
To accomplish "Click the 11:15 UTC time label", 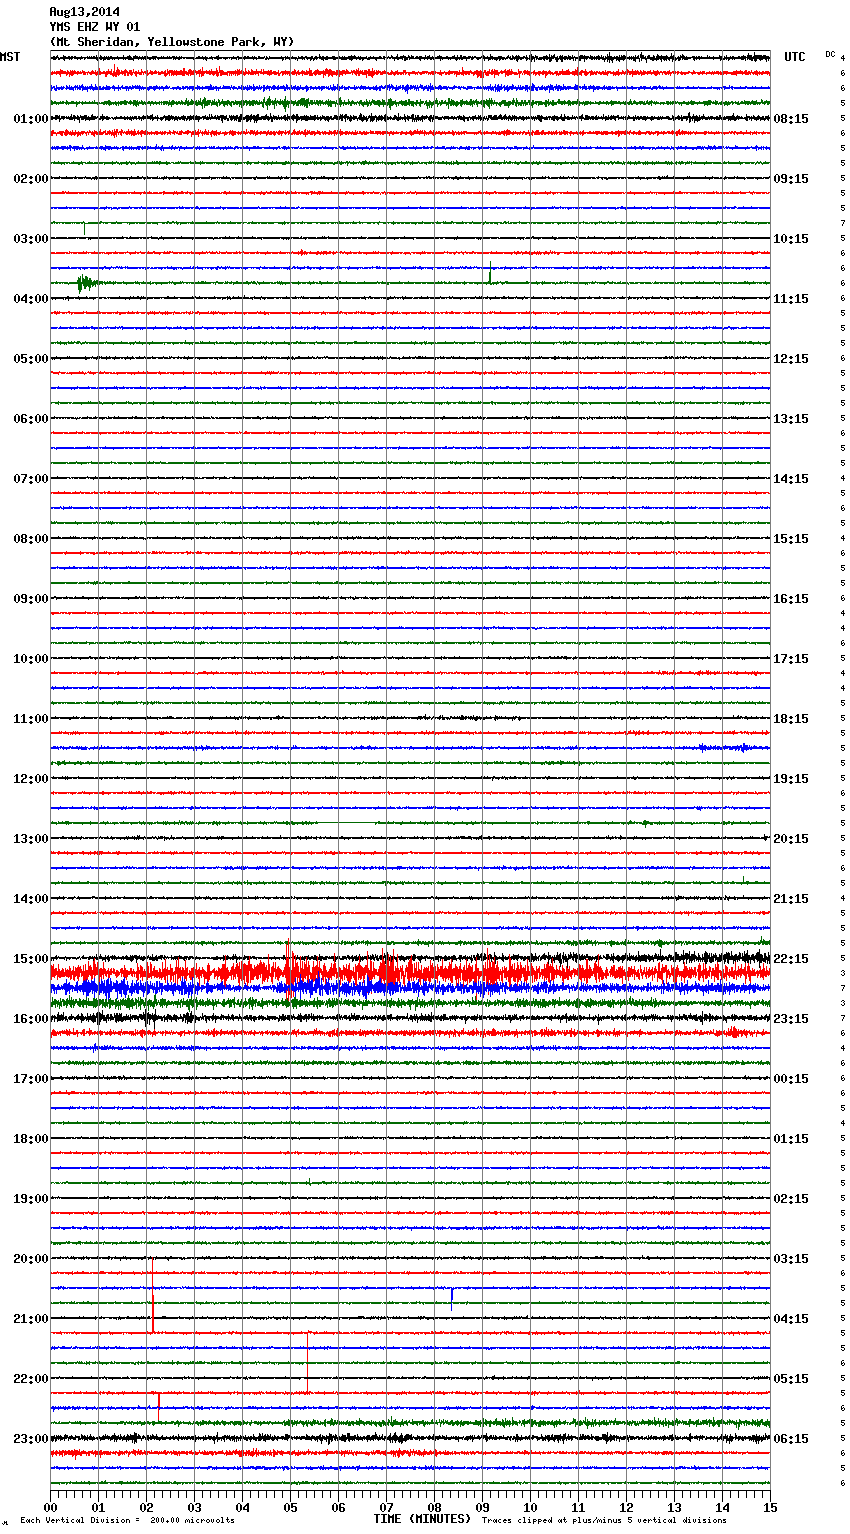I will pos(791,299).
